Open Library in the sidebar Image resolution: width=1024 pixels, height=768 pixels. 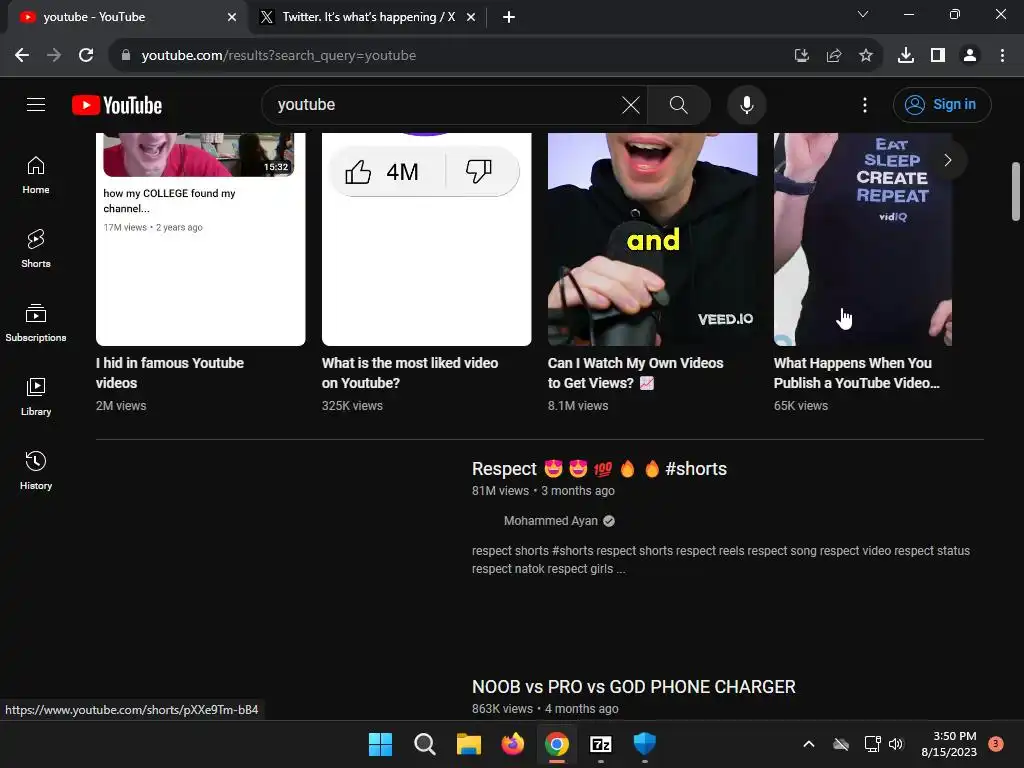point(36,396)
